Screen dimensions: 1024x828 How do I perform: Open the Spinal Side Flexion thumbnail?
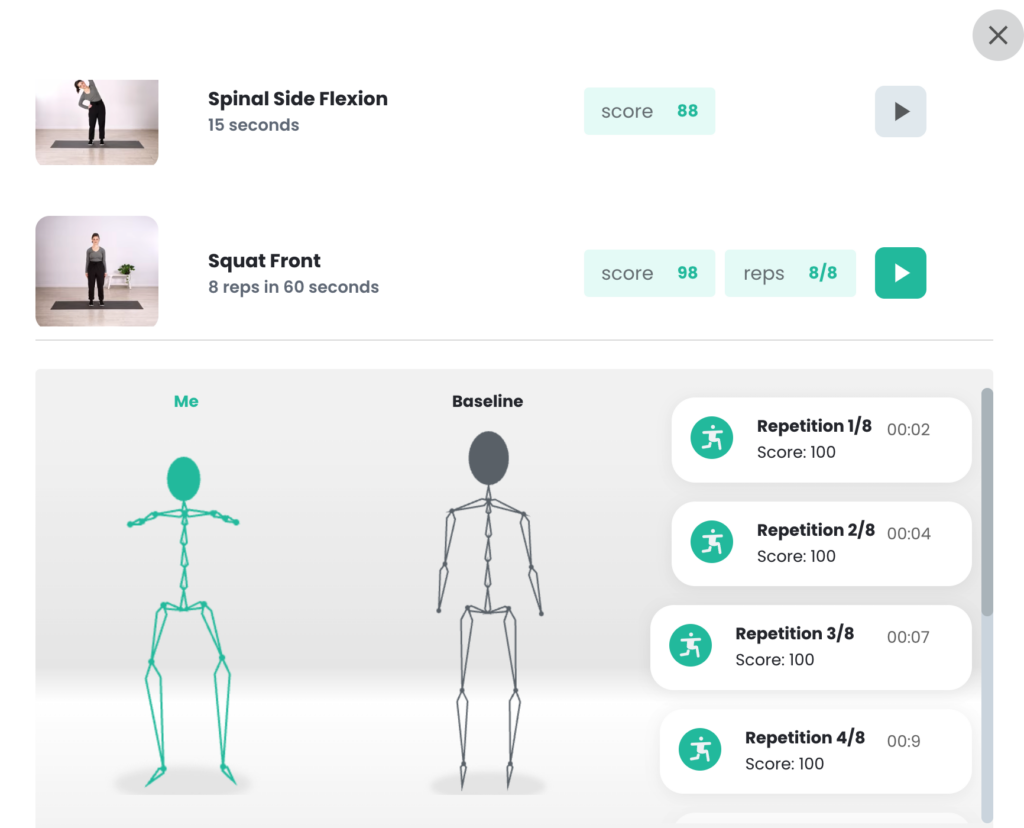(97, 122)
